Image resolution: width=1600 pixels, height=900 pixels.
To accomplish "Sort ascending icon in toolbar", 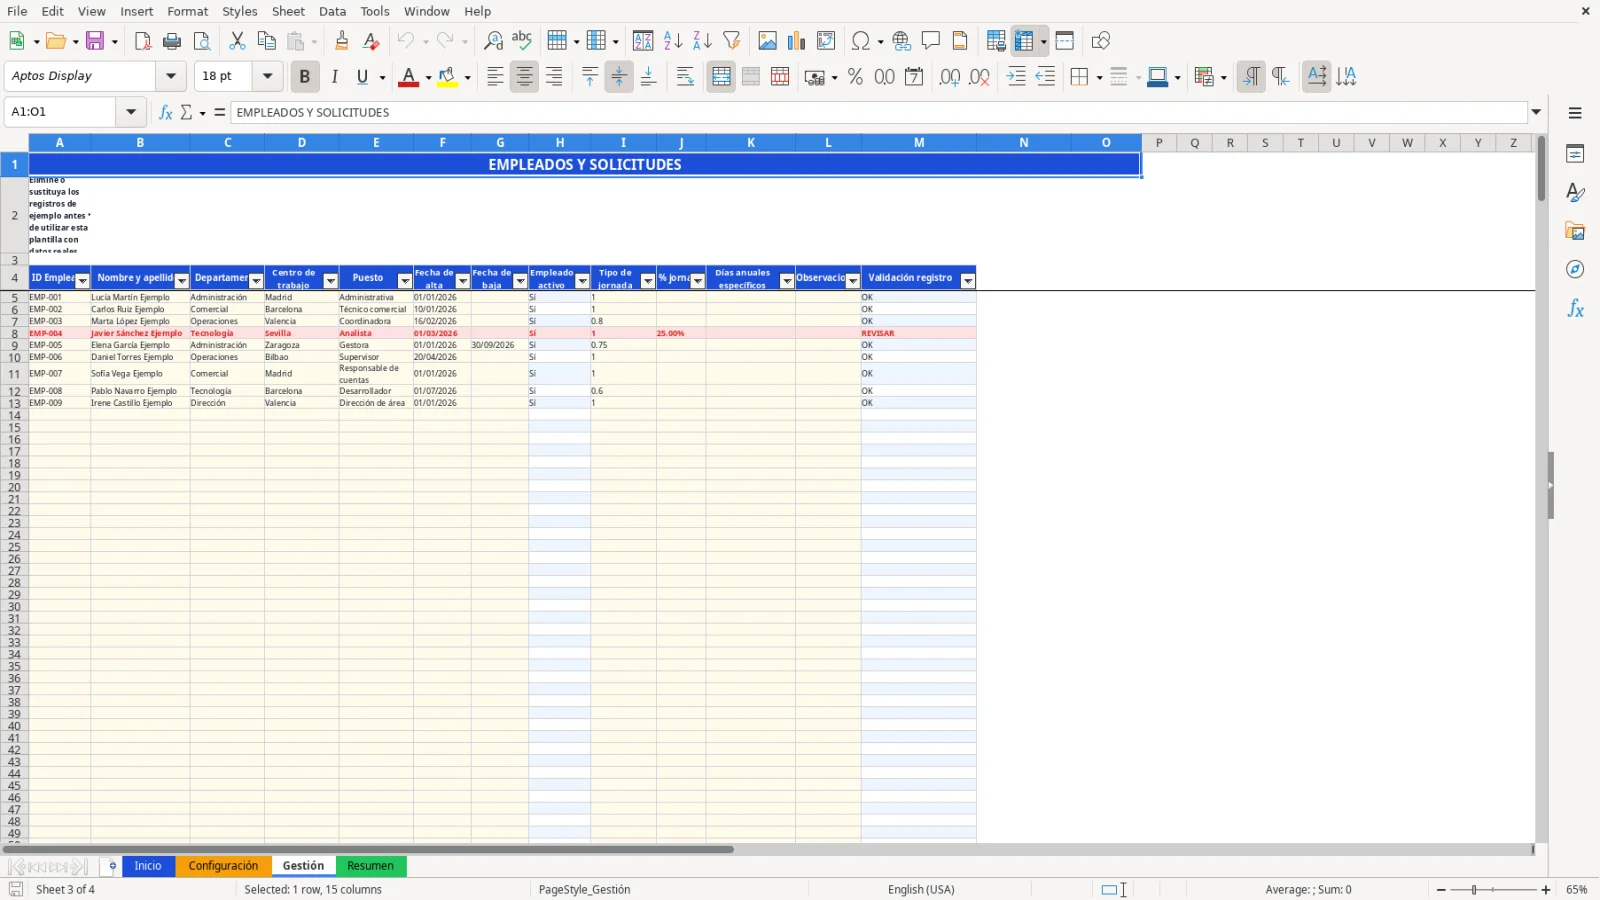I will [673, 41].
